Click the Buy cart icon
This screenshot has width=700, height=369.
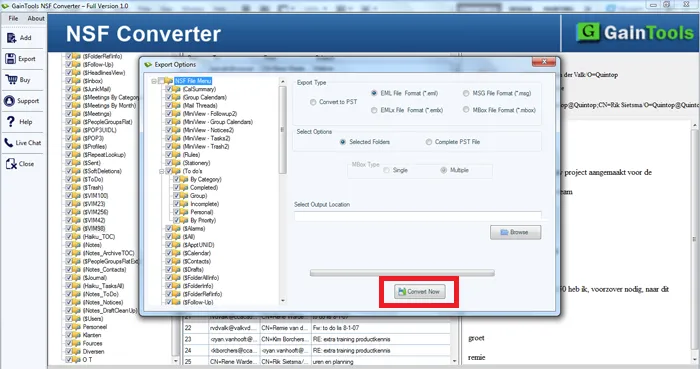click(x=11, y=79)
